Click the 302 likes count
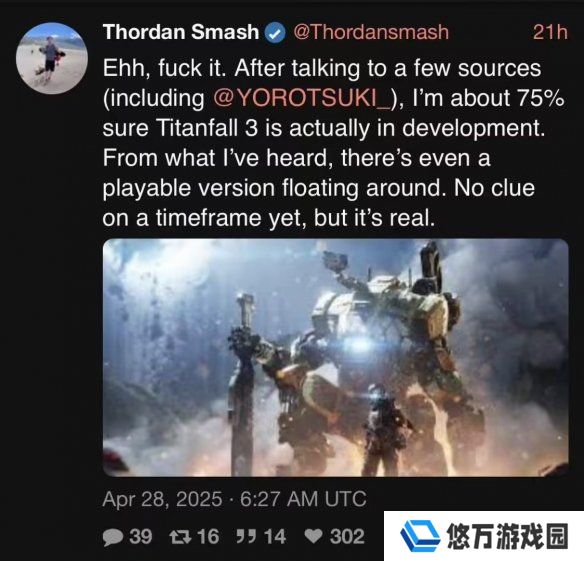 click(x=347, y=536)
